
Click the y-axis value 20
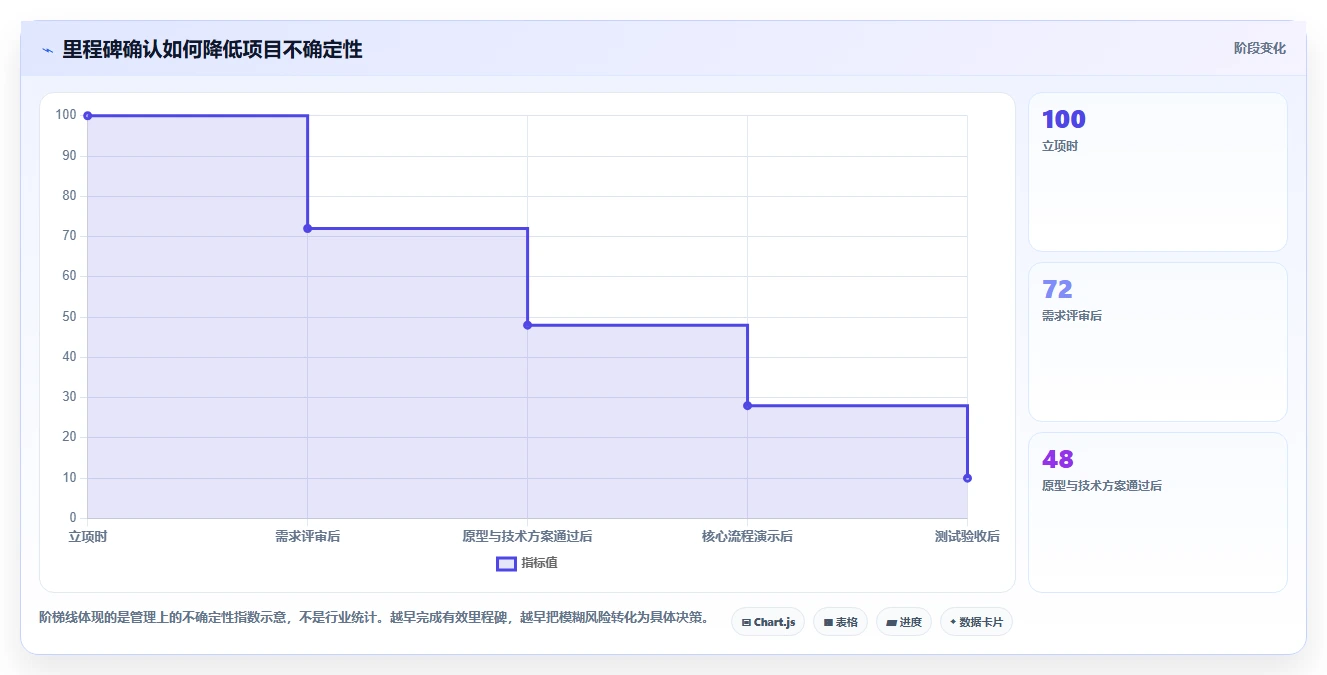click(x=70, y=438)
